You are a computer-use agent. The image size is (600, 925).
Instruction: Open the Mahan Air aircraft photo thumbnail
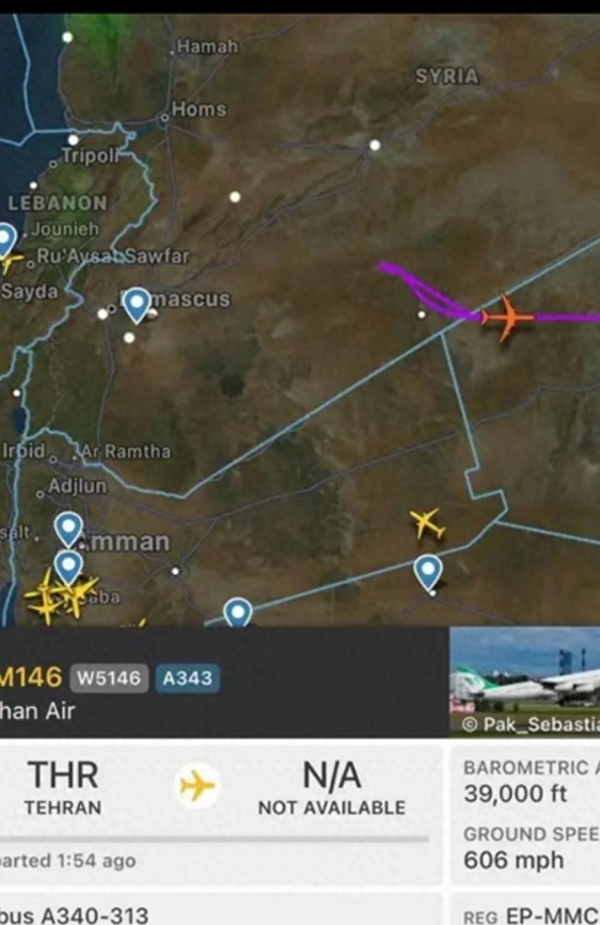coord(524,682)
